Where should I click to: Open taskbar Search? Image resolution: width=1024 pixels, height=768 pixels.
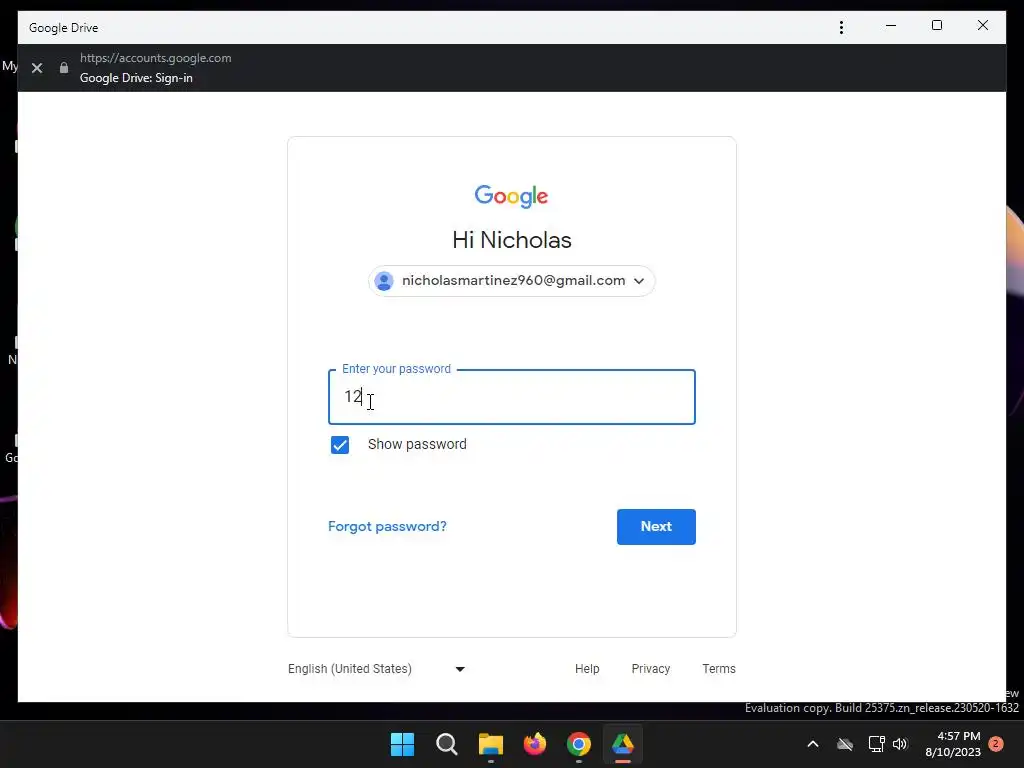click(447, 744)
